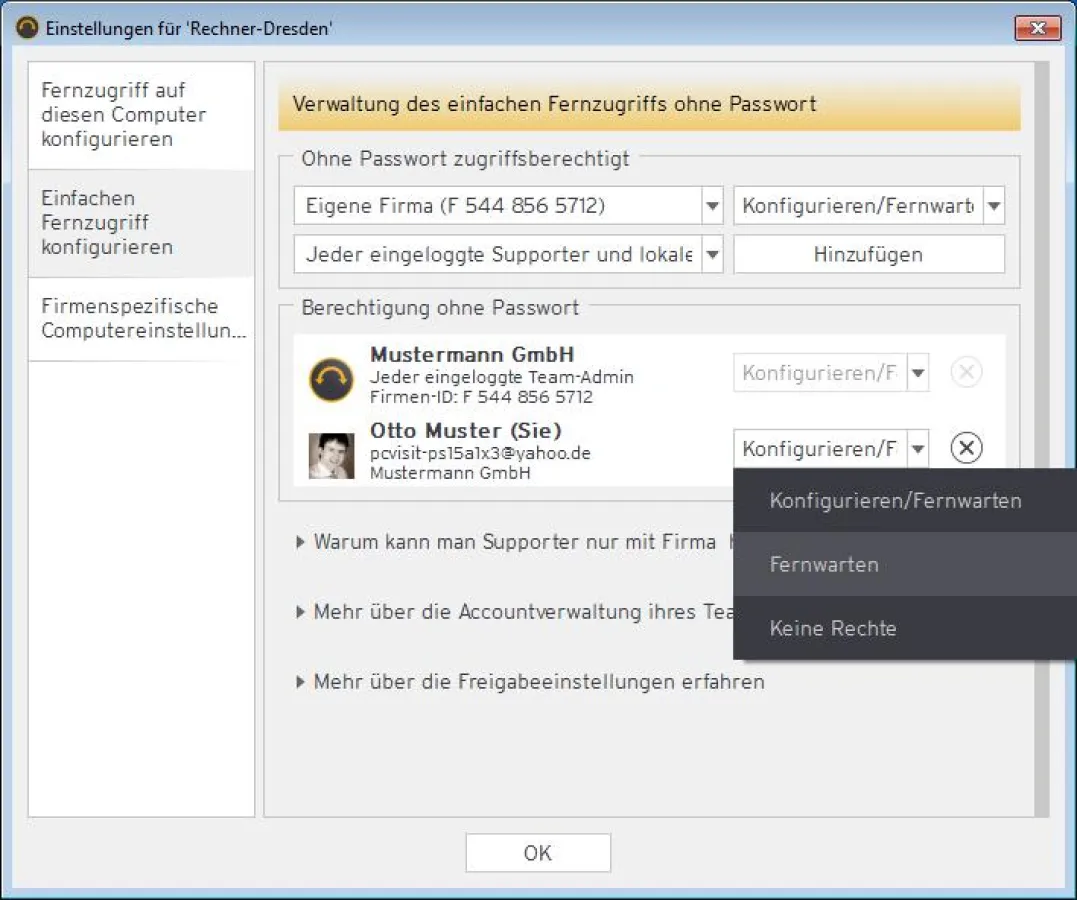Click the Hinzufügen button
Viewport: 1077px width, 900px height.
[868, 255]
